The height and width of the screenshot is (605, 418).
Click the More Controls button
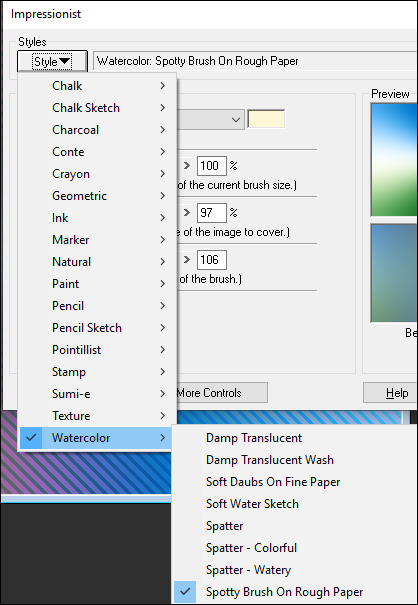click(x=222, y=393)
